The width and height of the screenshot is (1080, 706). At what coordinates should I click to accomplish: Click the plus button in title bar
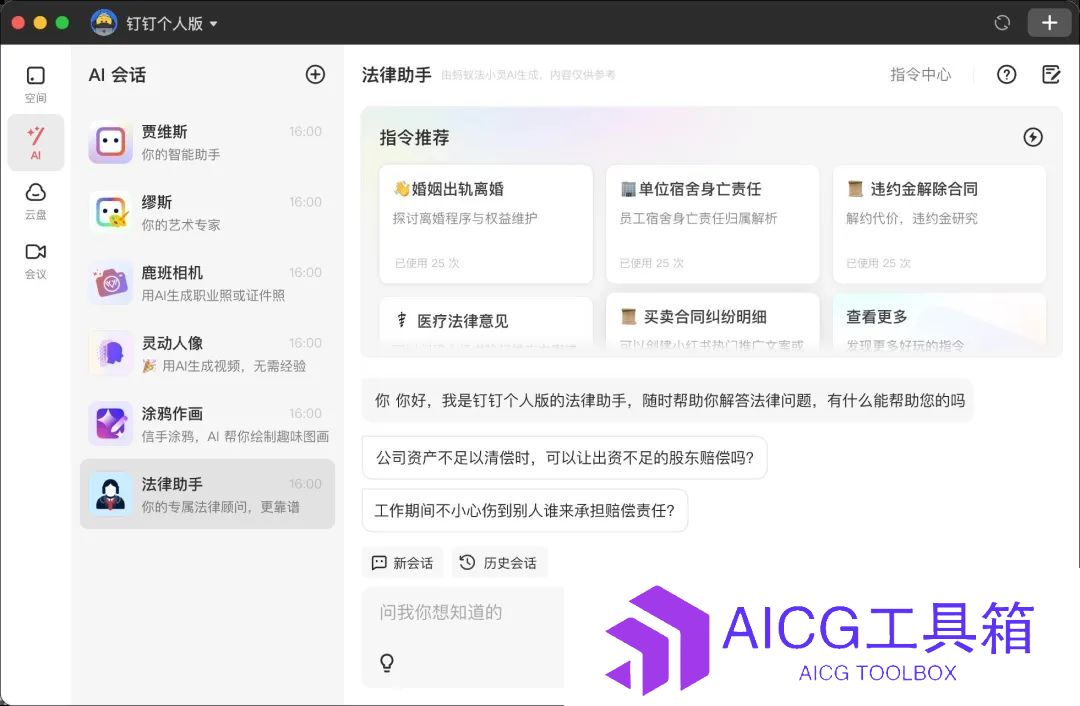1049,23
